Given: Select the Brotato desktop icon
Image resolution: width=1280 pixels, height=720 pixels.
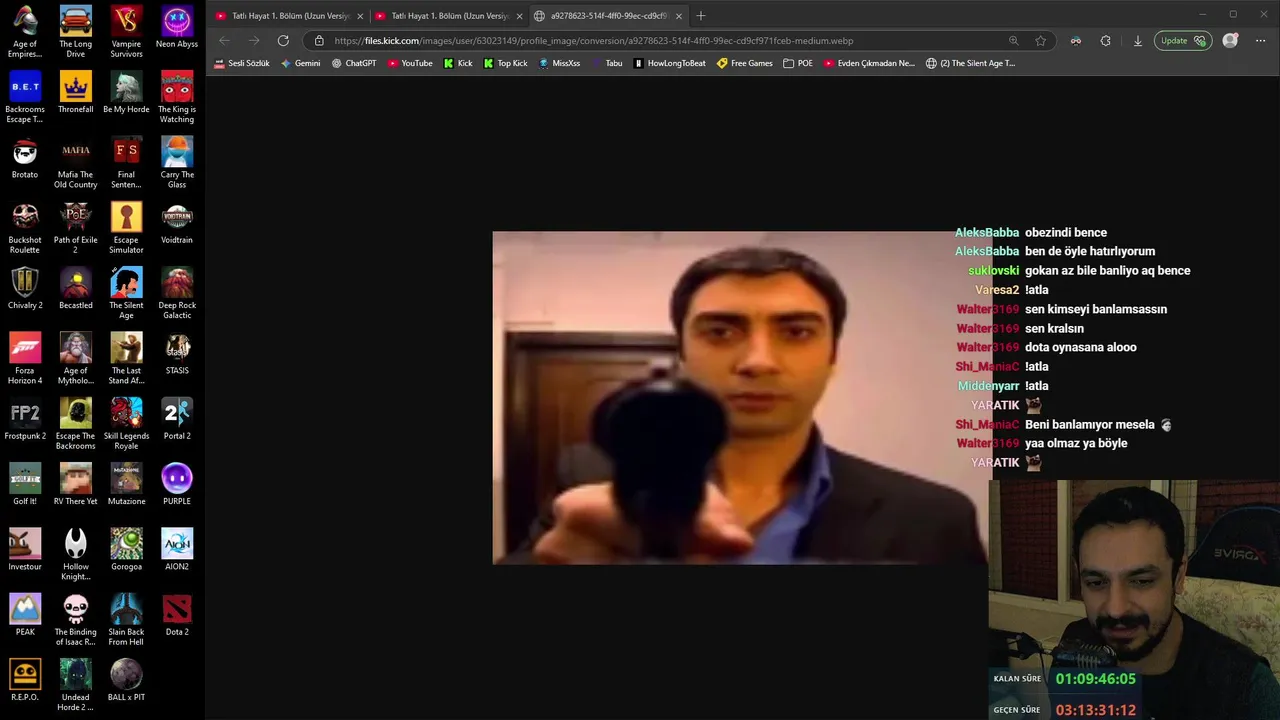Looking at the screenshot, I should (x=25, y=158).
